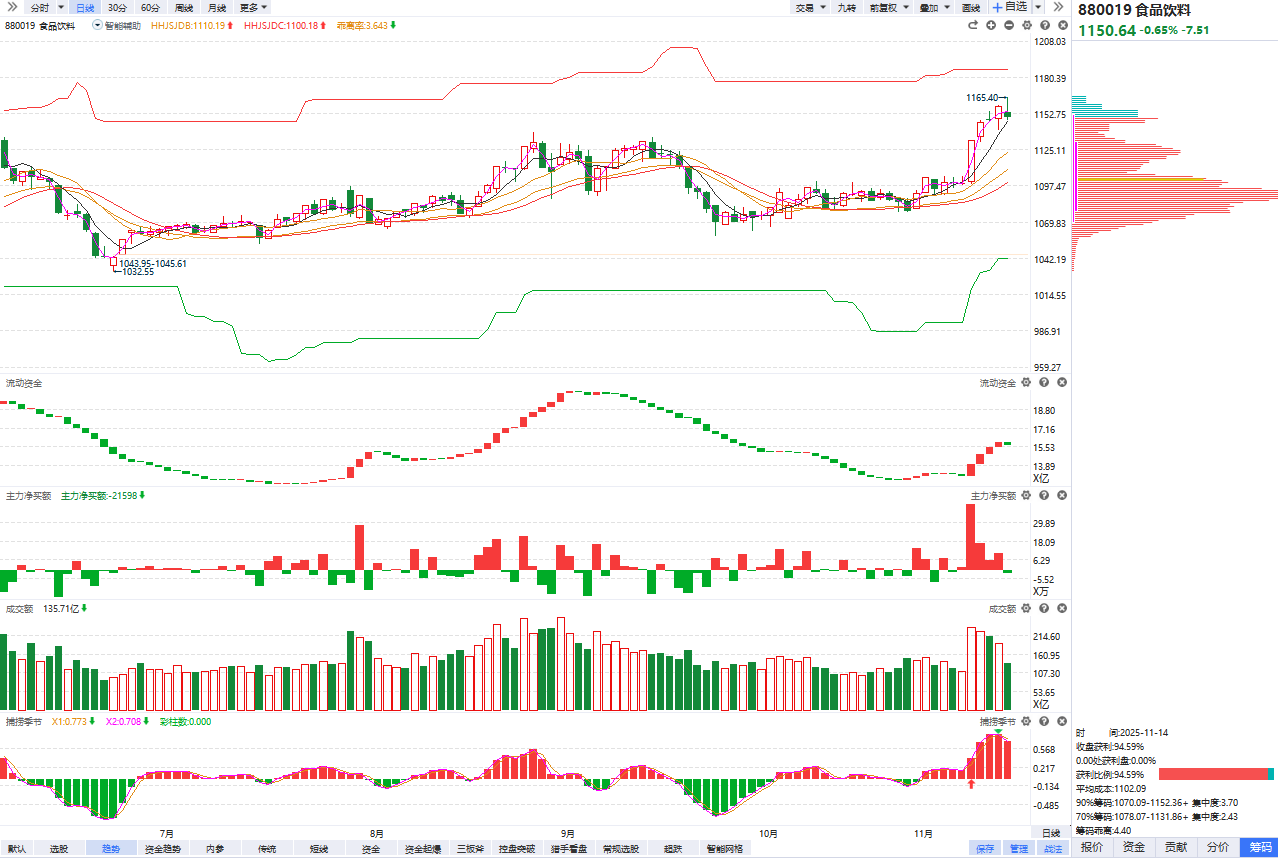
Task: Click help icon in 流动资金 panel
Action: pos(1044,383)
